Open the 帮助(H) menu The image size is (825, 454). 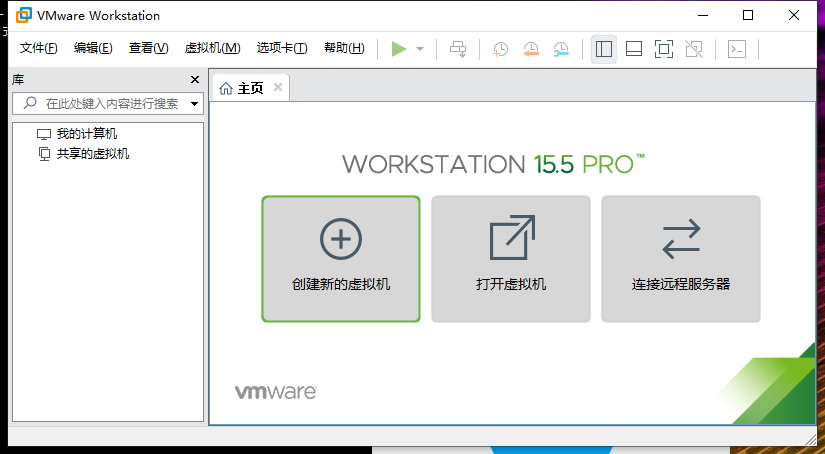[x=344, y=48]
